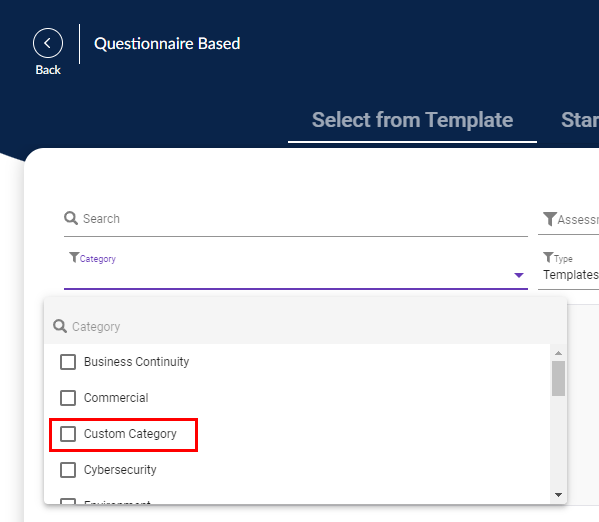Click the Type filter funnel icon
This screenshot has height=522, width=599.
click(x=548, y=257)
